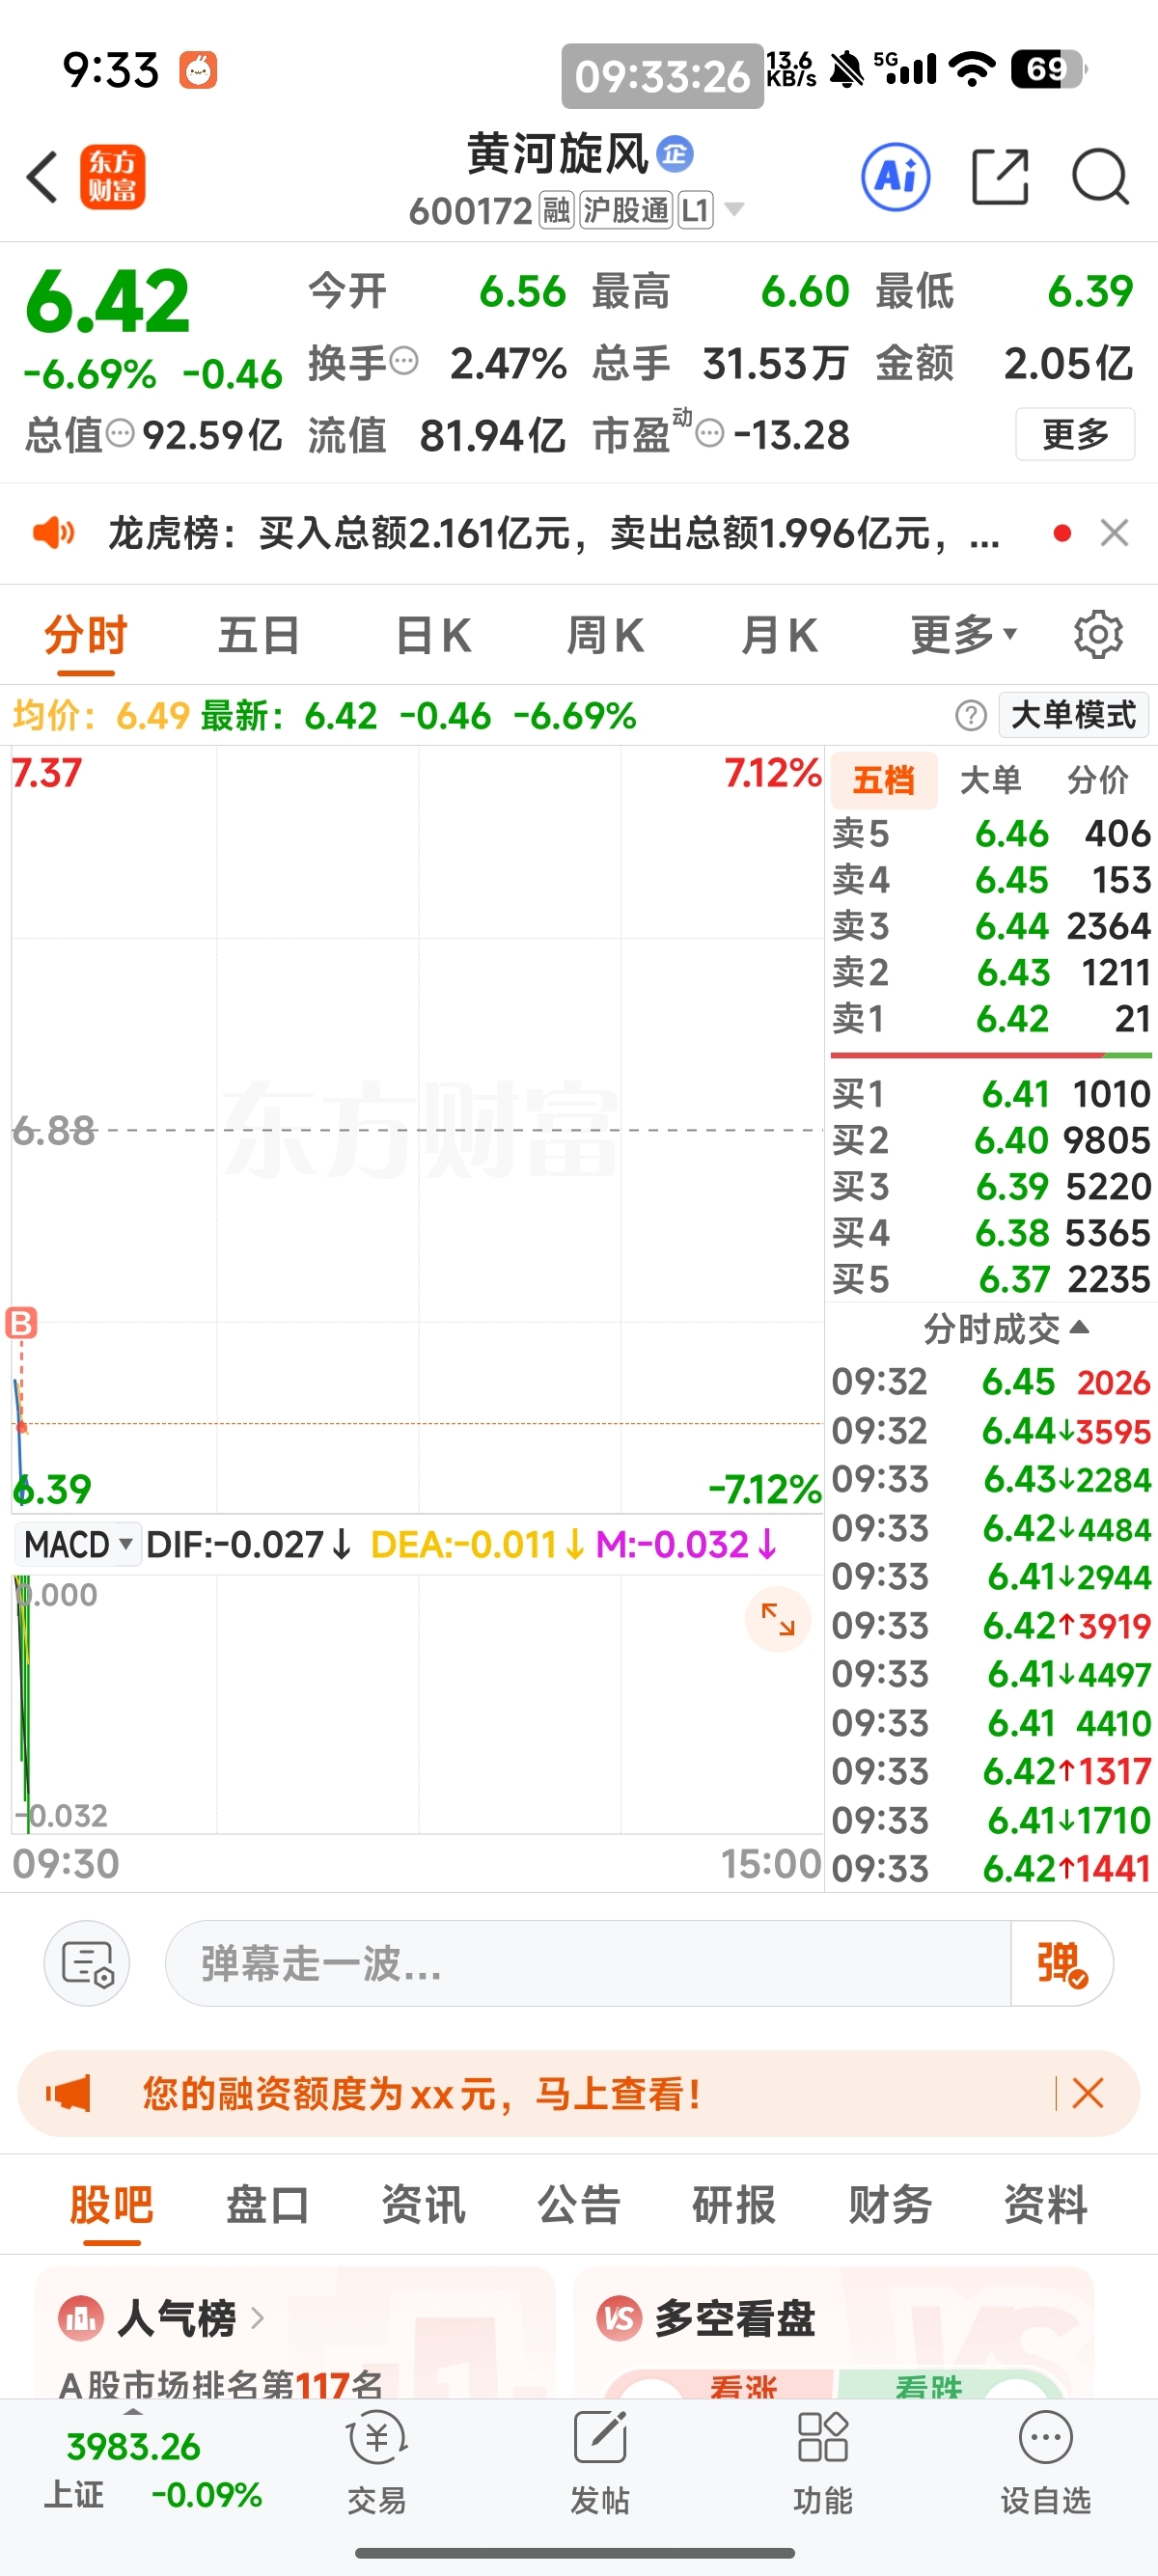Expand the 上证 index bar
This screenshot has width=1158, height=2576.
(x=132, y=2411)
